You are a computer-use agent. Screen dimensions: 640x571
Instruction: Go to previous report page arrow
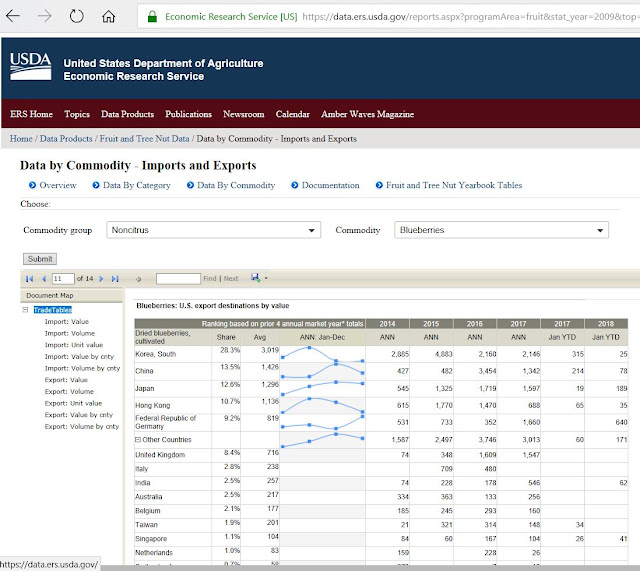click(44, 279)
